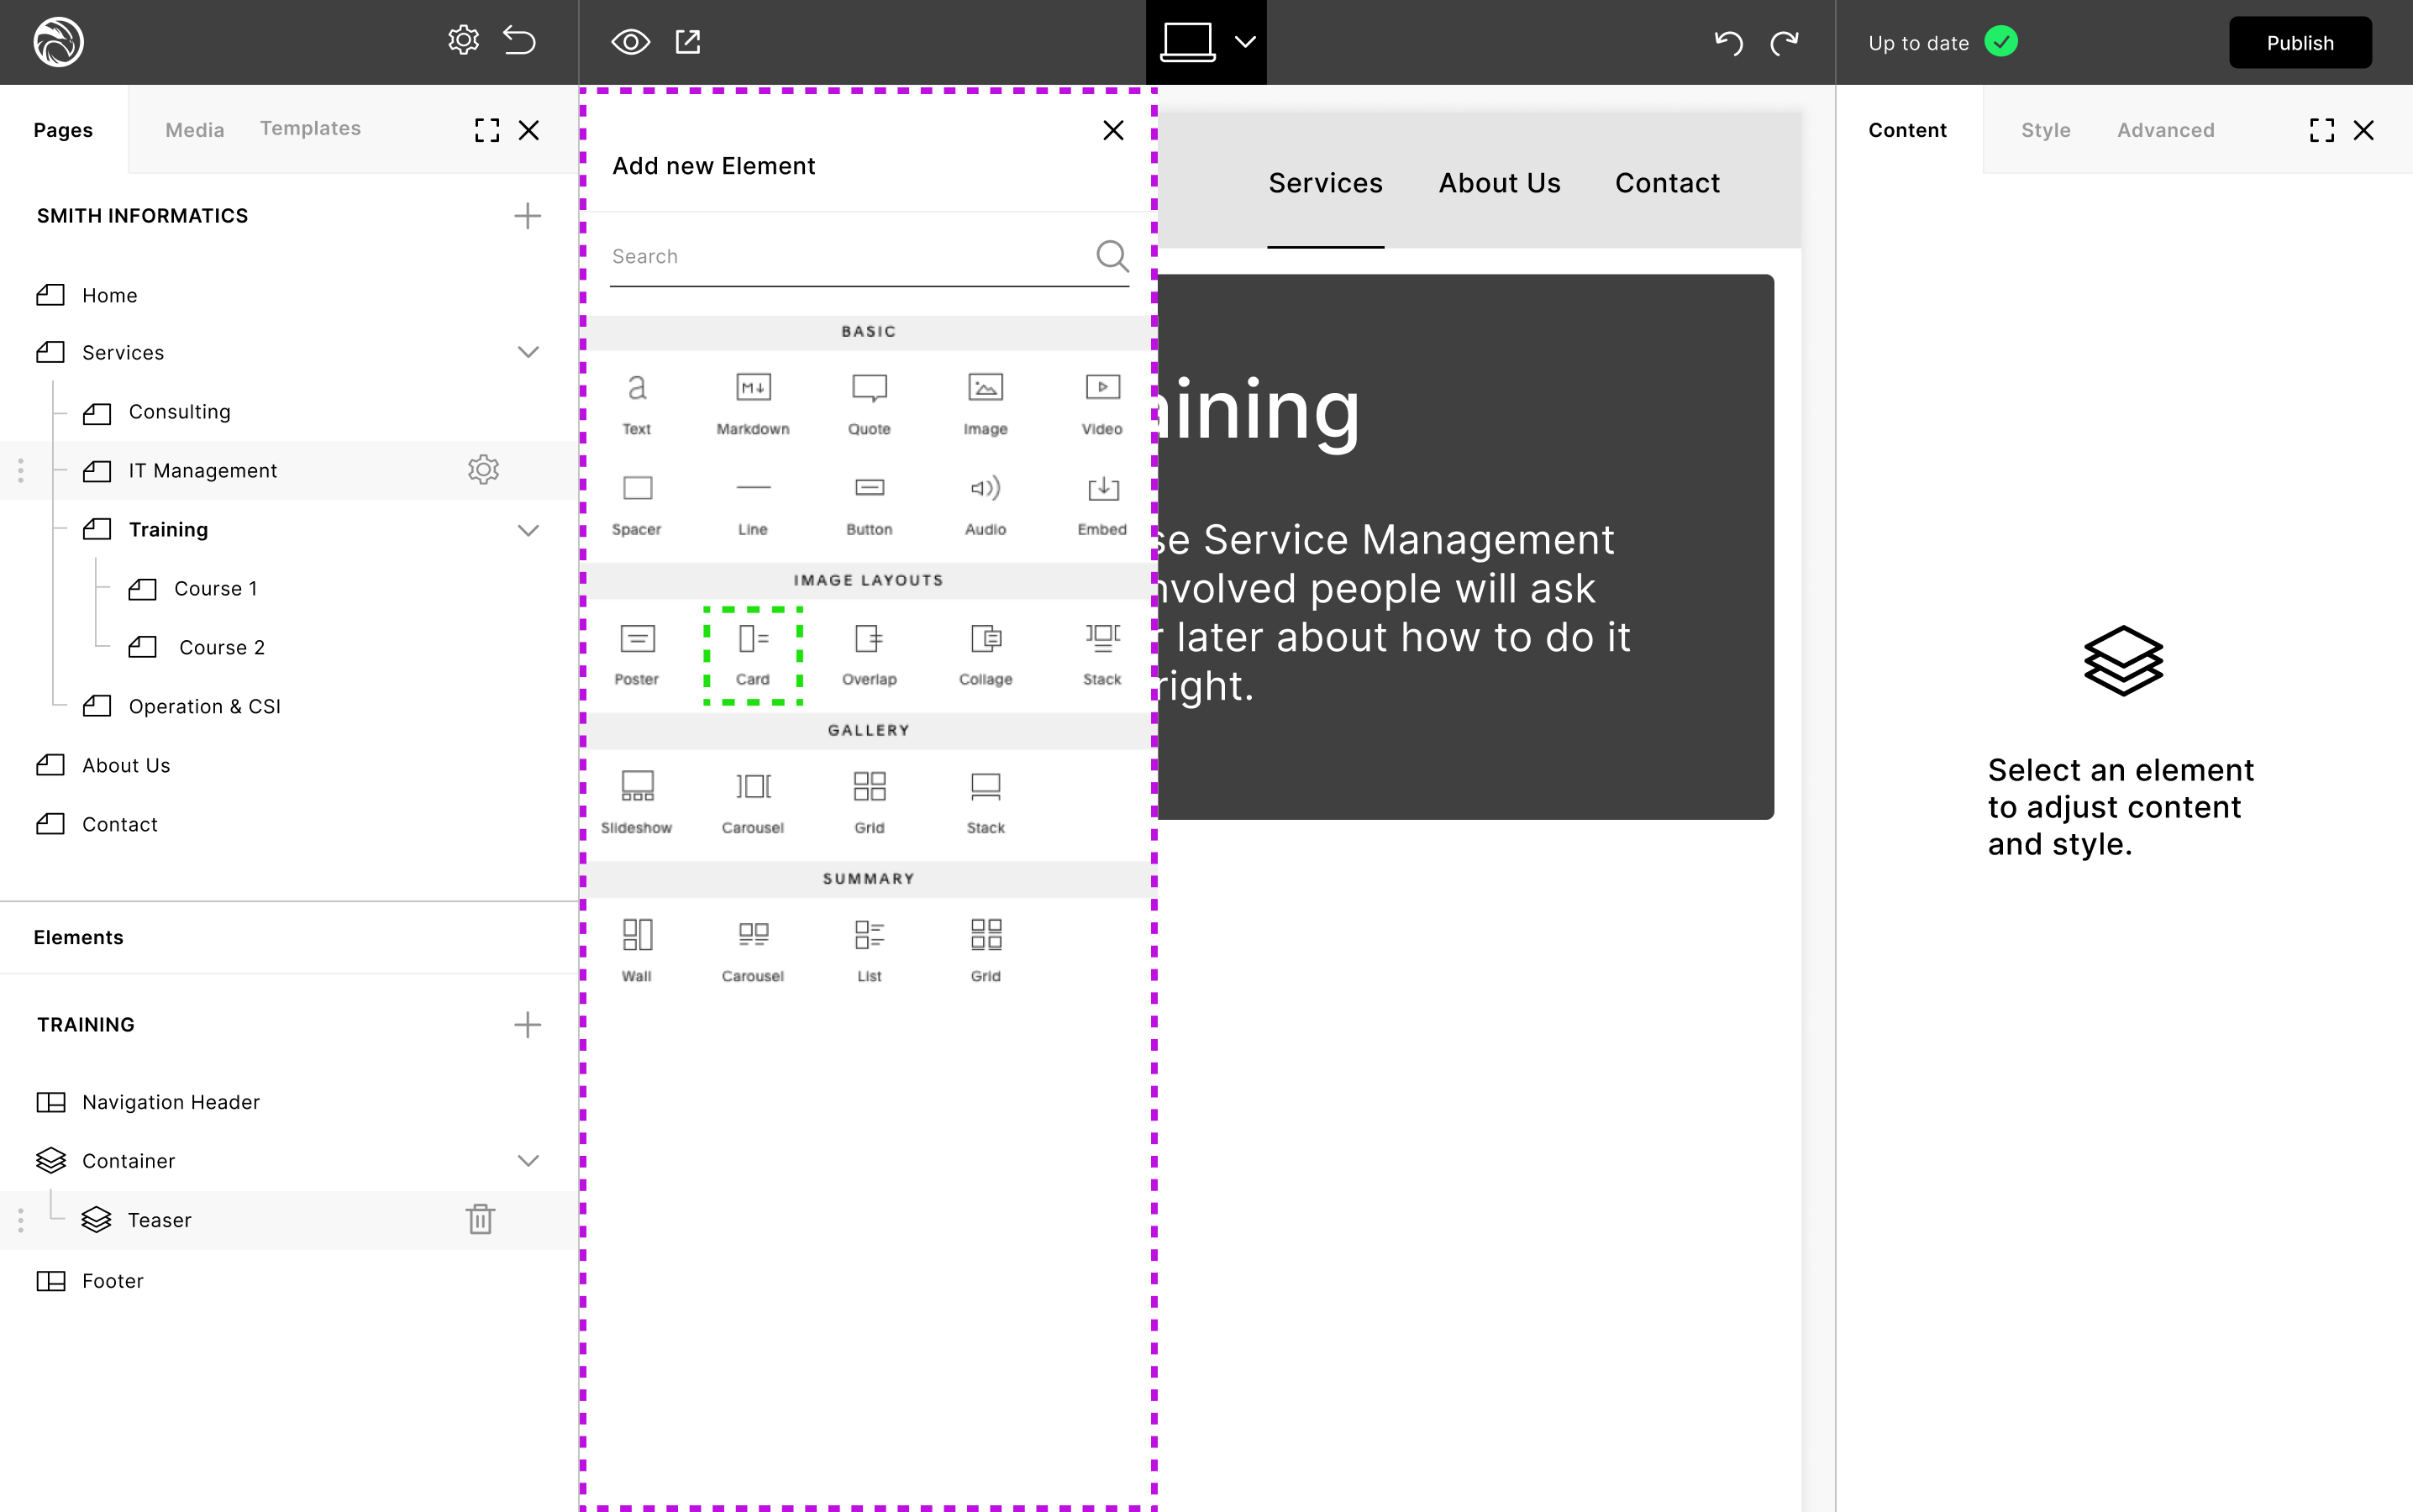Select the Wall summary element
Screen dimensions: 2413x1512
[x=636, y=950]
